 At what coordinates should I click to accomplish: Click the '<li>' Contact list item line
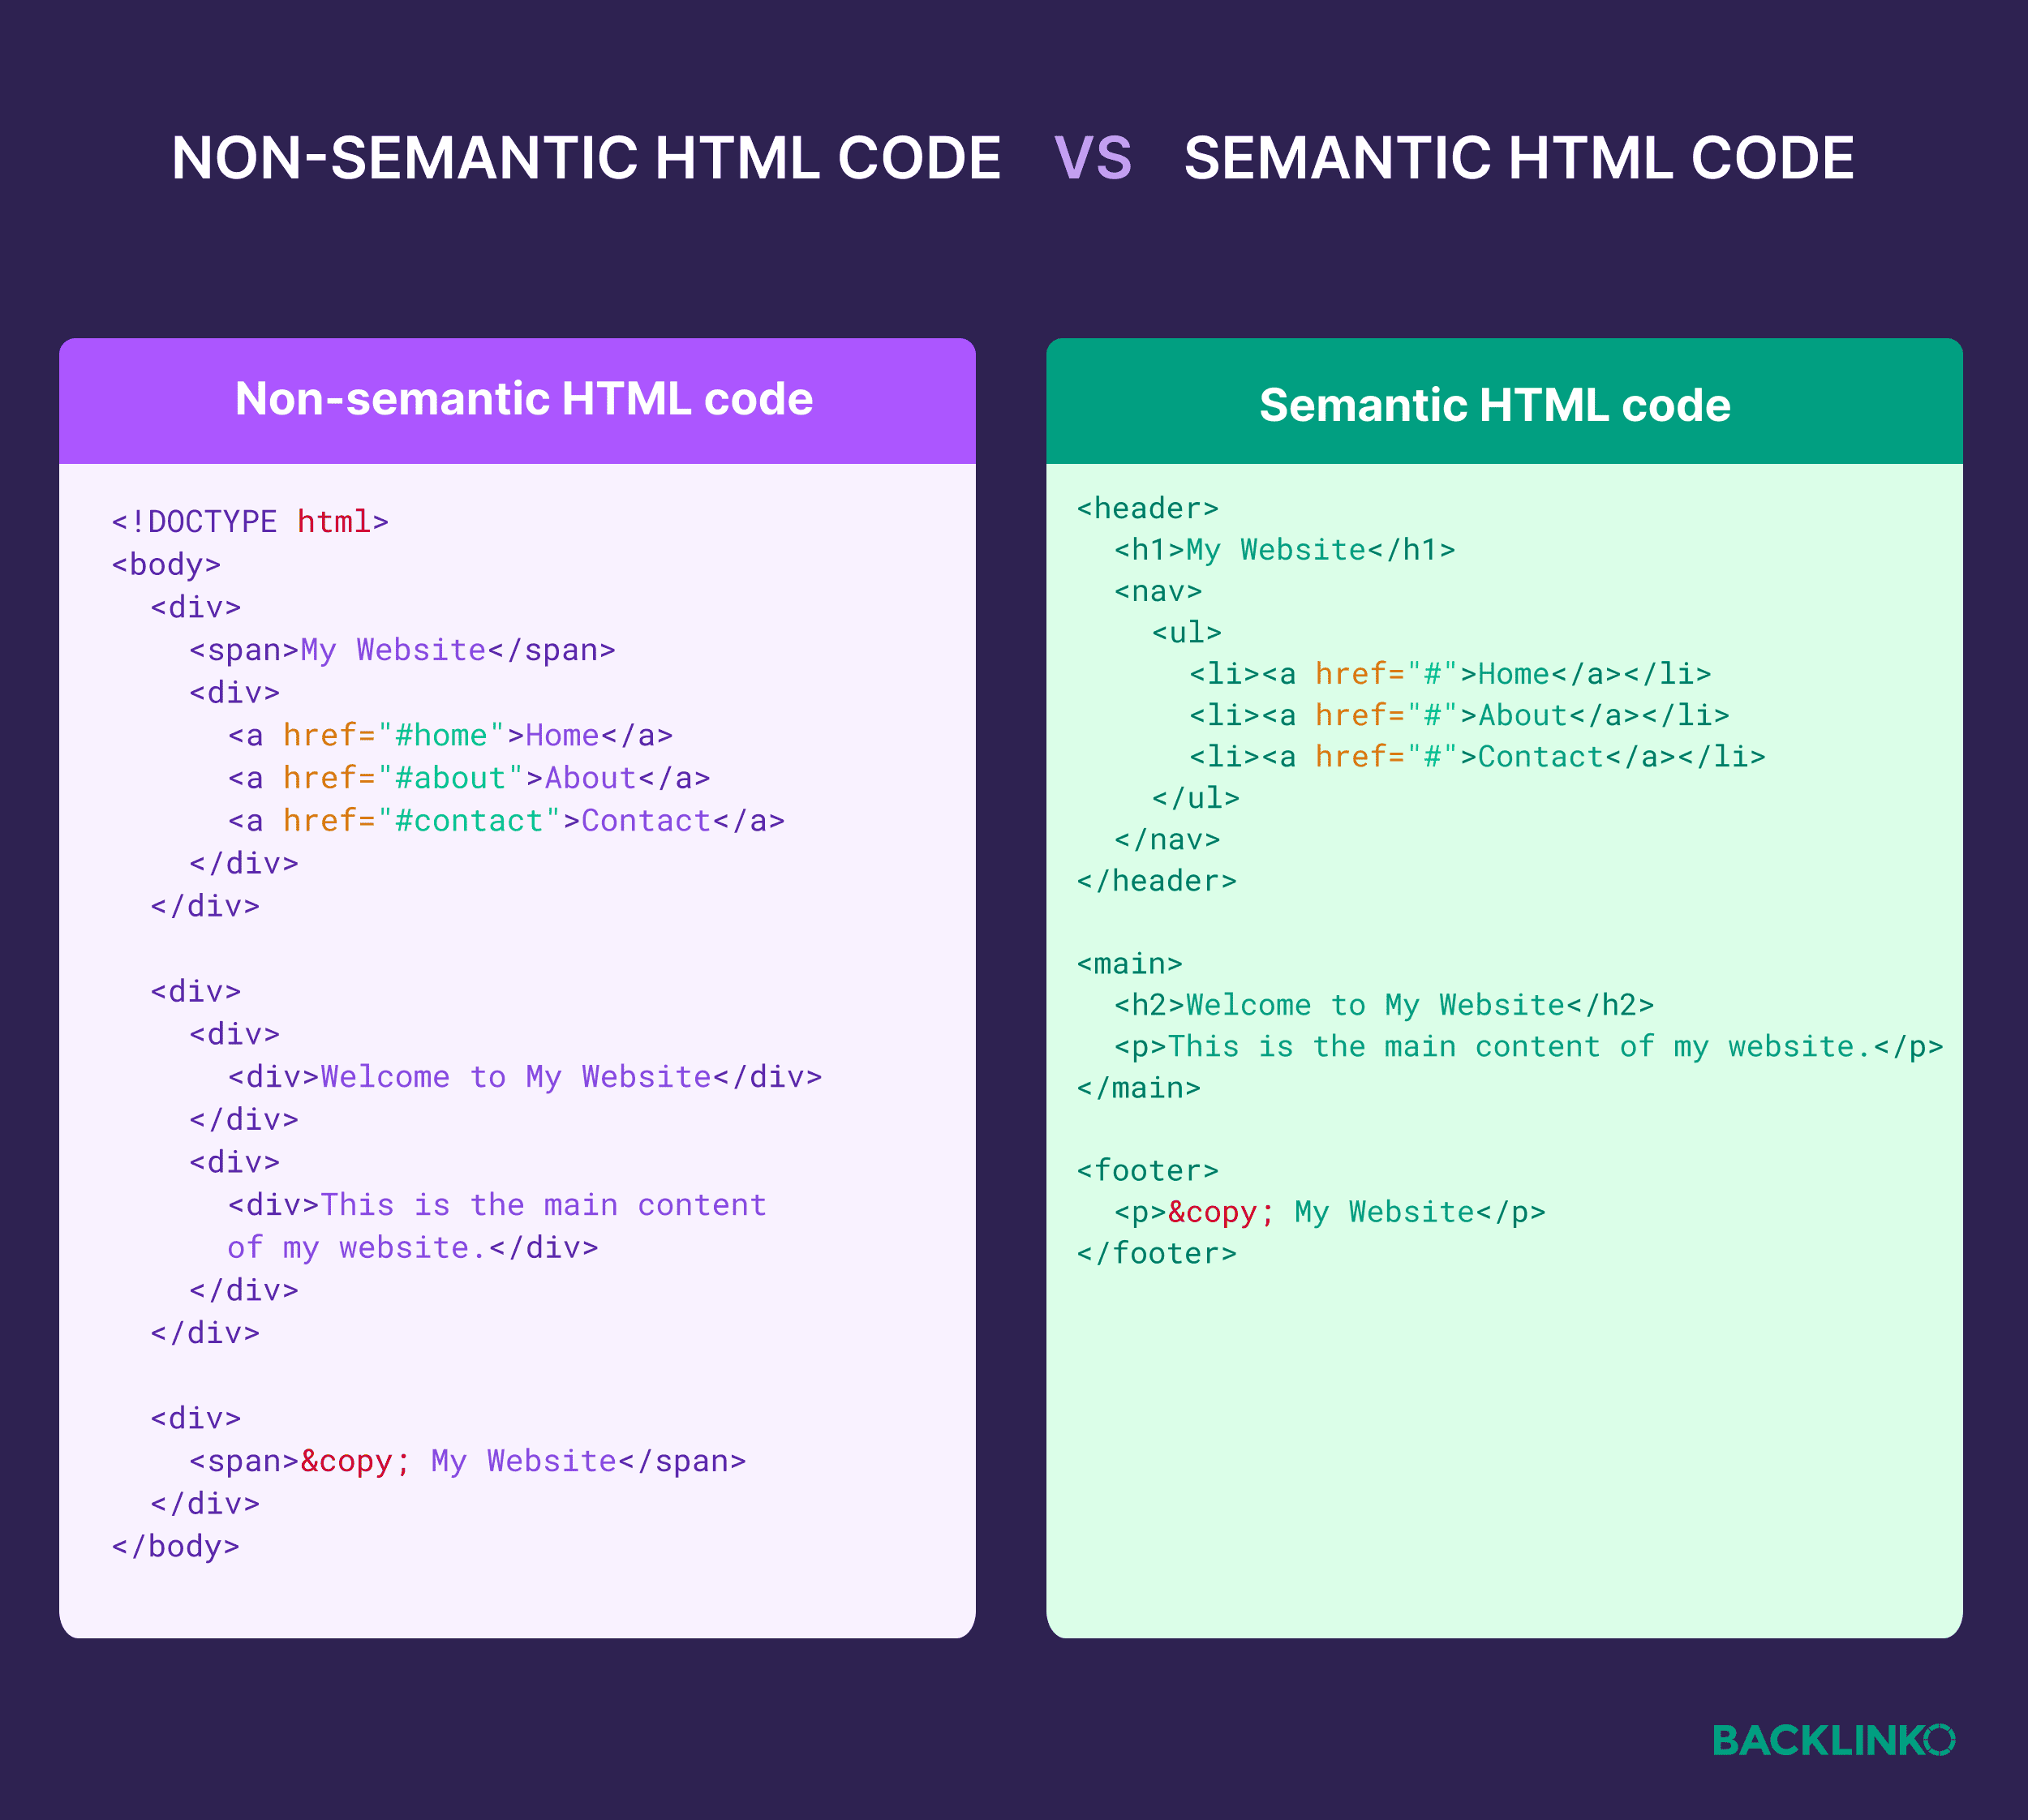point(1477,757)
